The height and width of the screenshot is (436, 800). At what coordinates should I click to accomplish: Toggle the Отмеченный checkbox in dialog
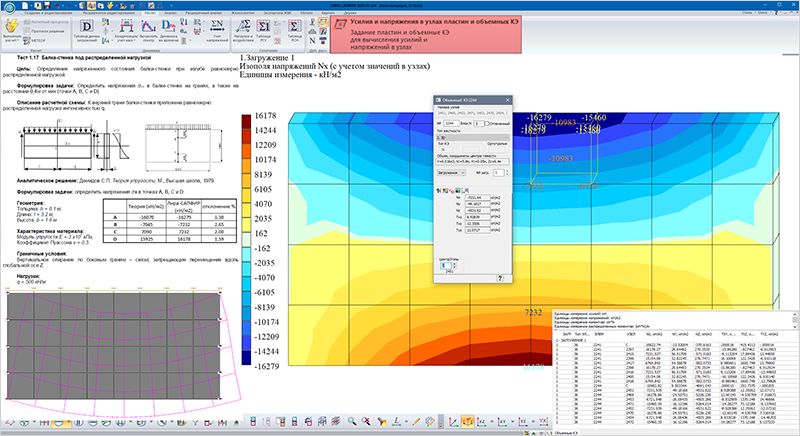487,123
